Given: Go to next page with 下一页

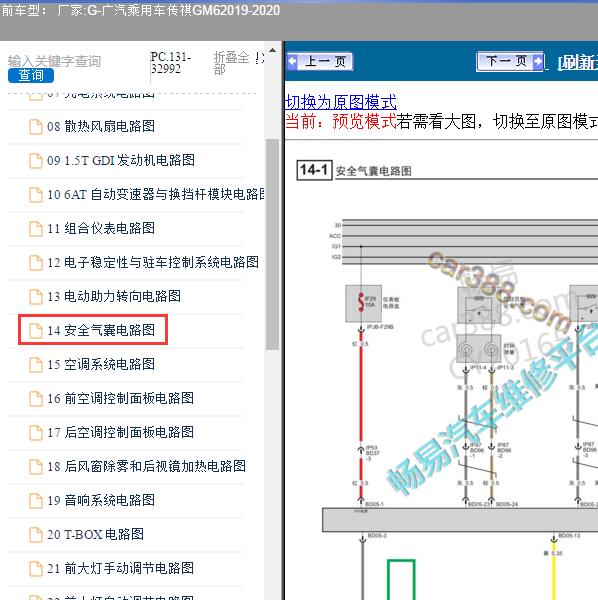Looking at the screenshot, I should (510, 61).
